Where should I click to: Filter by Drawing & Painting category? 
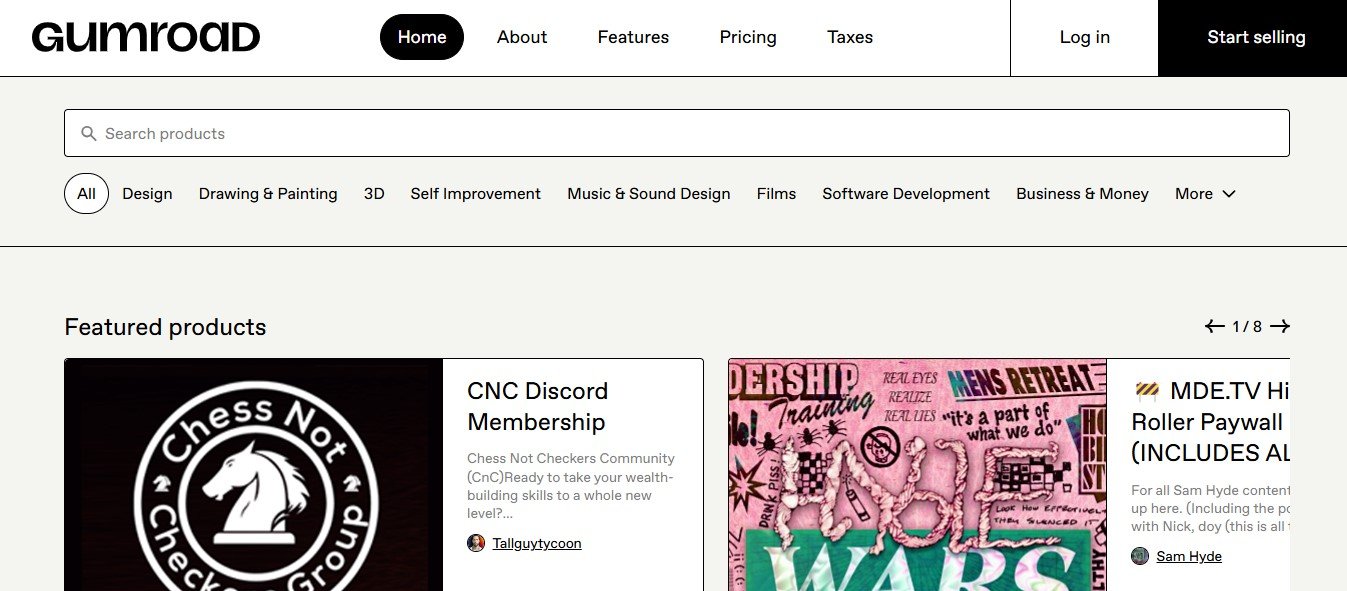(268, 194)
